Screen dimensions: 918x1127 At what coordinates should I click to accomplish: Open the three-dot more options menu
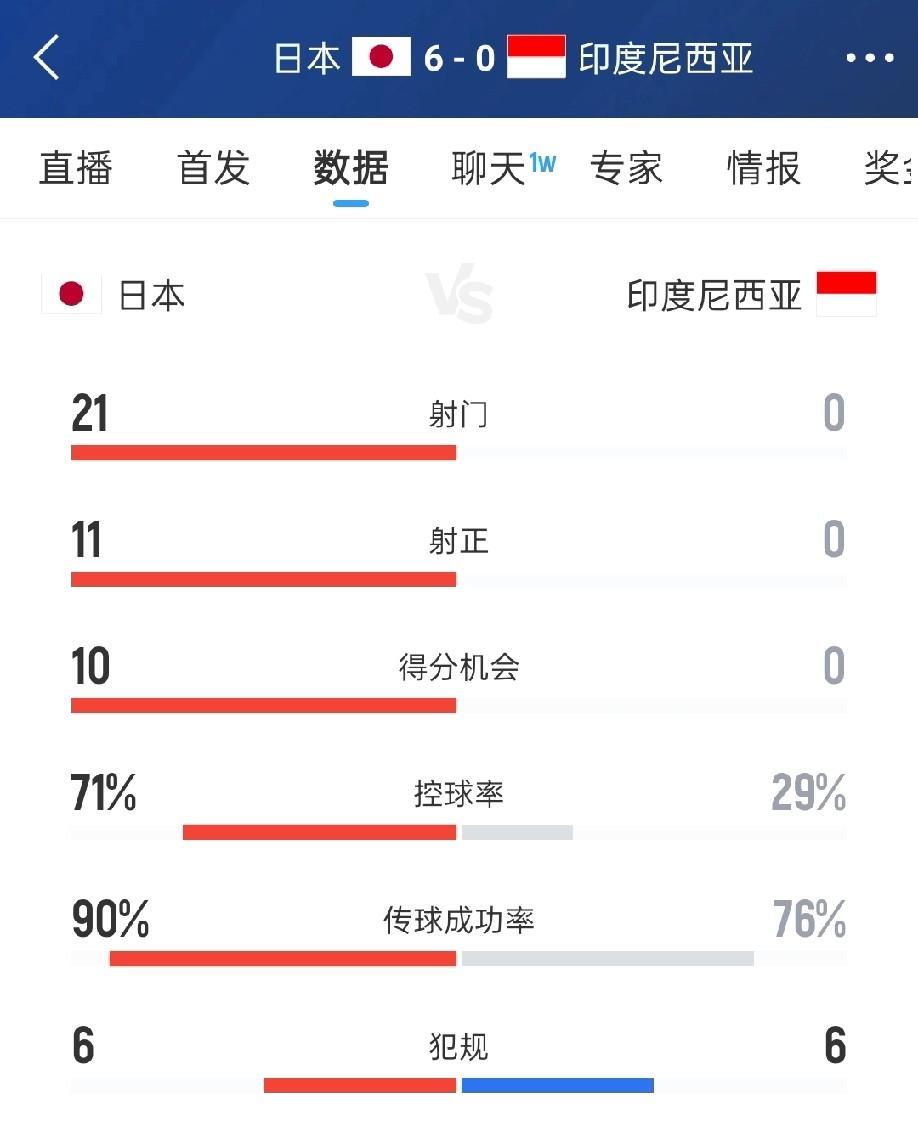click(870, 58)
